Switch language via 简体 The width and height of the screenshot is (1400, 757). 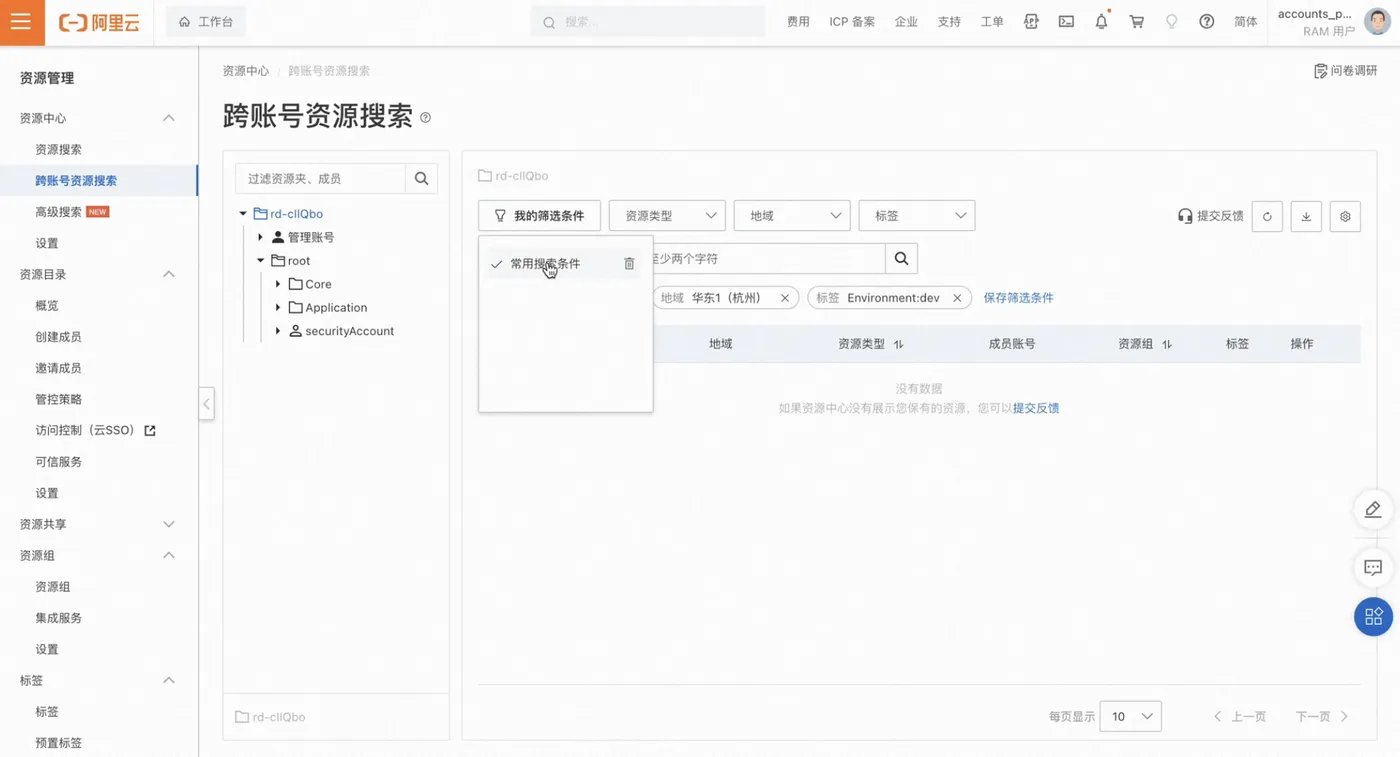click(1246, 21)
